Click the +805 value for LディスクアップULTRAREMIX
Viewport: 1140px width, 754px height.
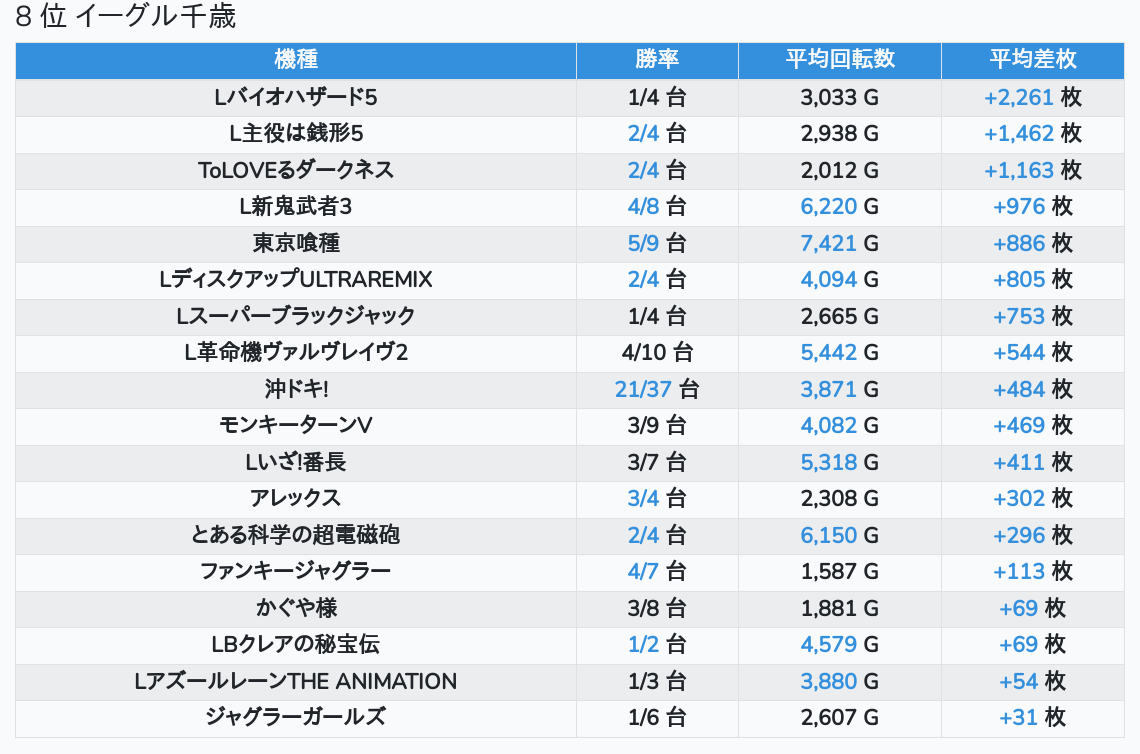1019,280
